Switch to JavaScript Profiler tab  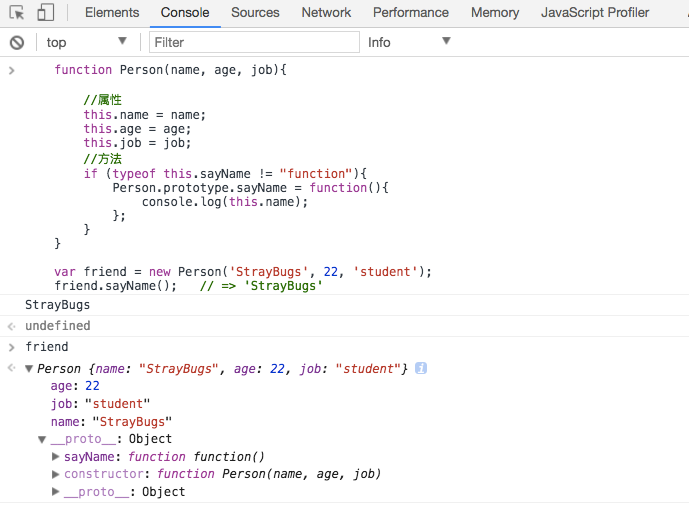point(595,12)
